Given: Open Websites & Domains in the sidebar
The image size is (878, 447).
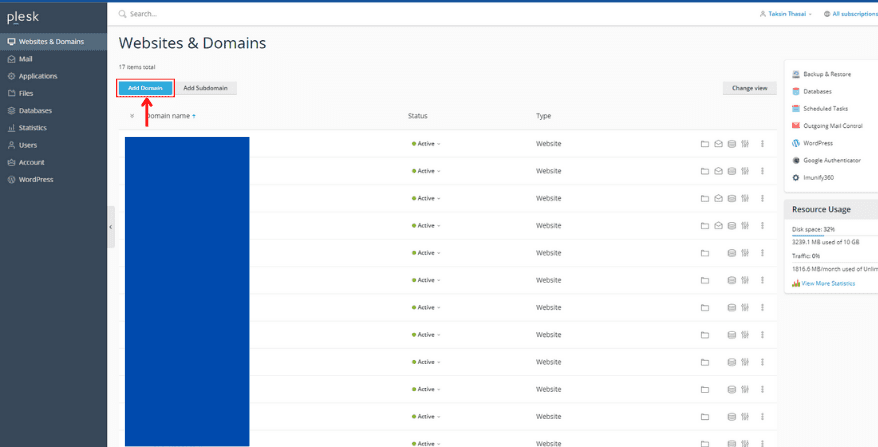Looking at the screenshot, I should [x=53, y=41].
